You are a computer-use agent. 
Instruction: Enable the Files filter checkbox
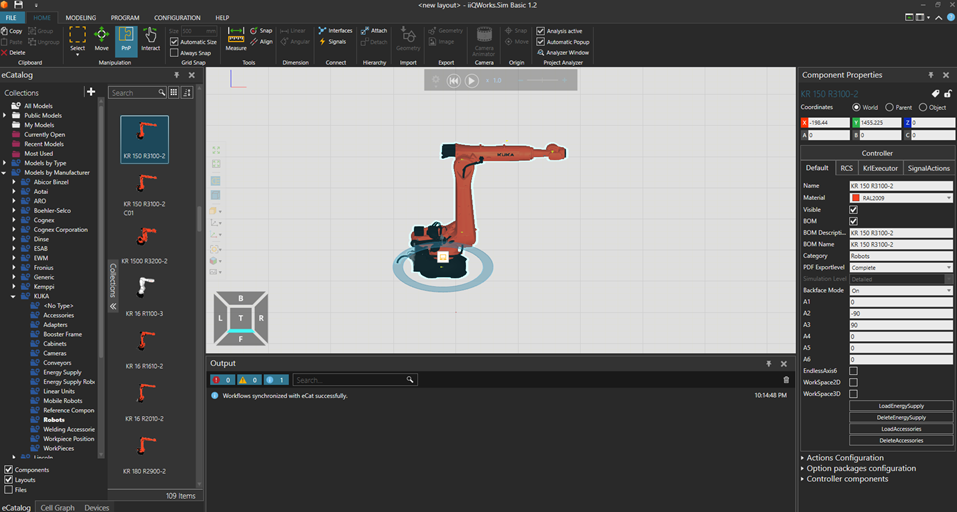point(9,489)
